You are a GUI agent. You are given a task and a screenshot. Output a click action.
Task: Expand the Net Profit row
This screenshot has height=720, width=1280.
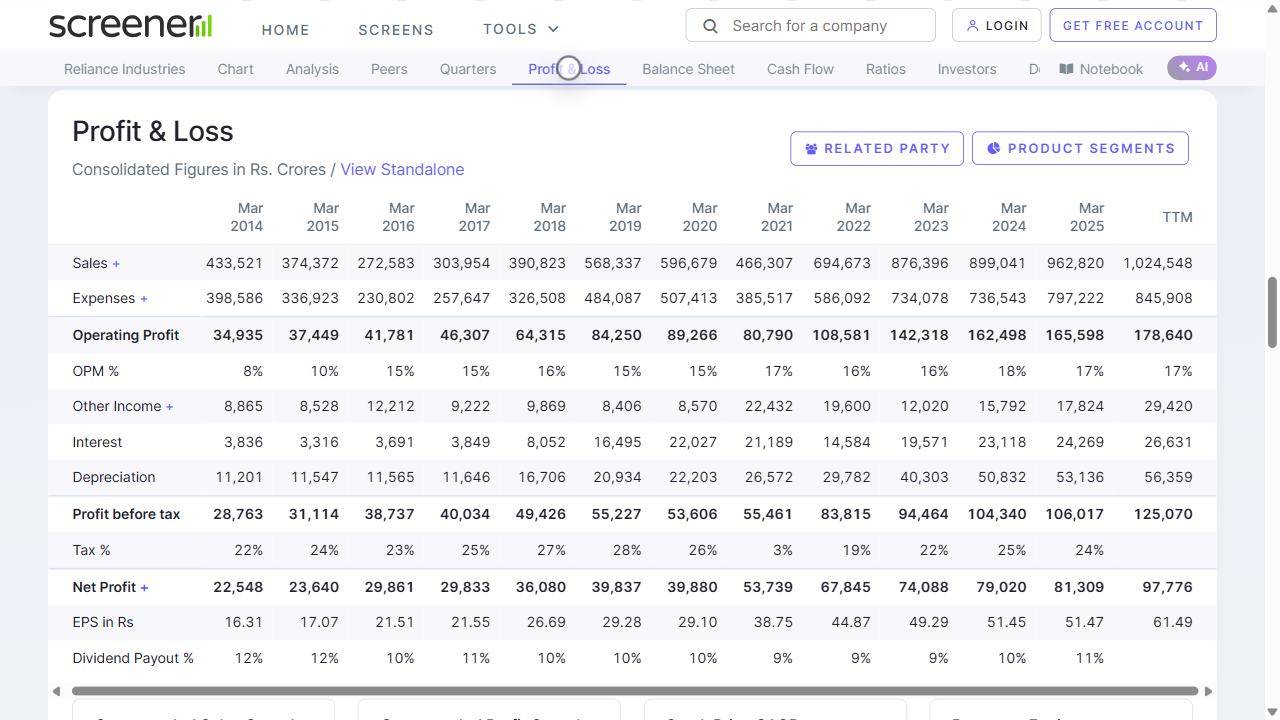click(x=145, y=587)
